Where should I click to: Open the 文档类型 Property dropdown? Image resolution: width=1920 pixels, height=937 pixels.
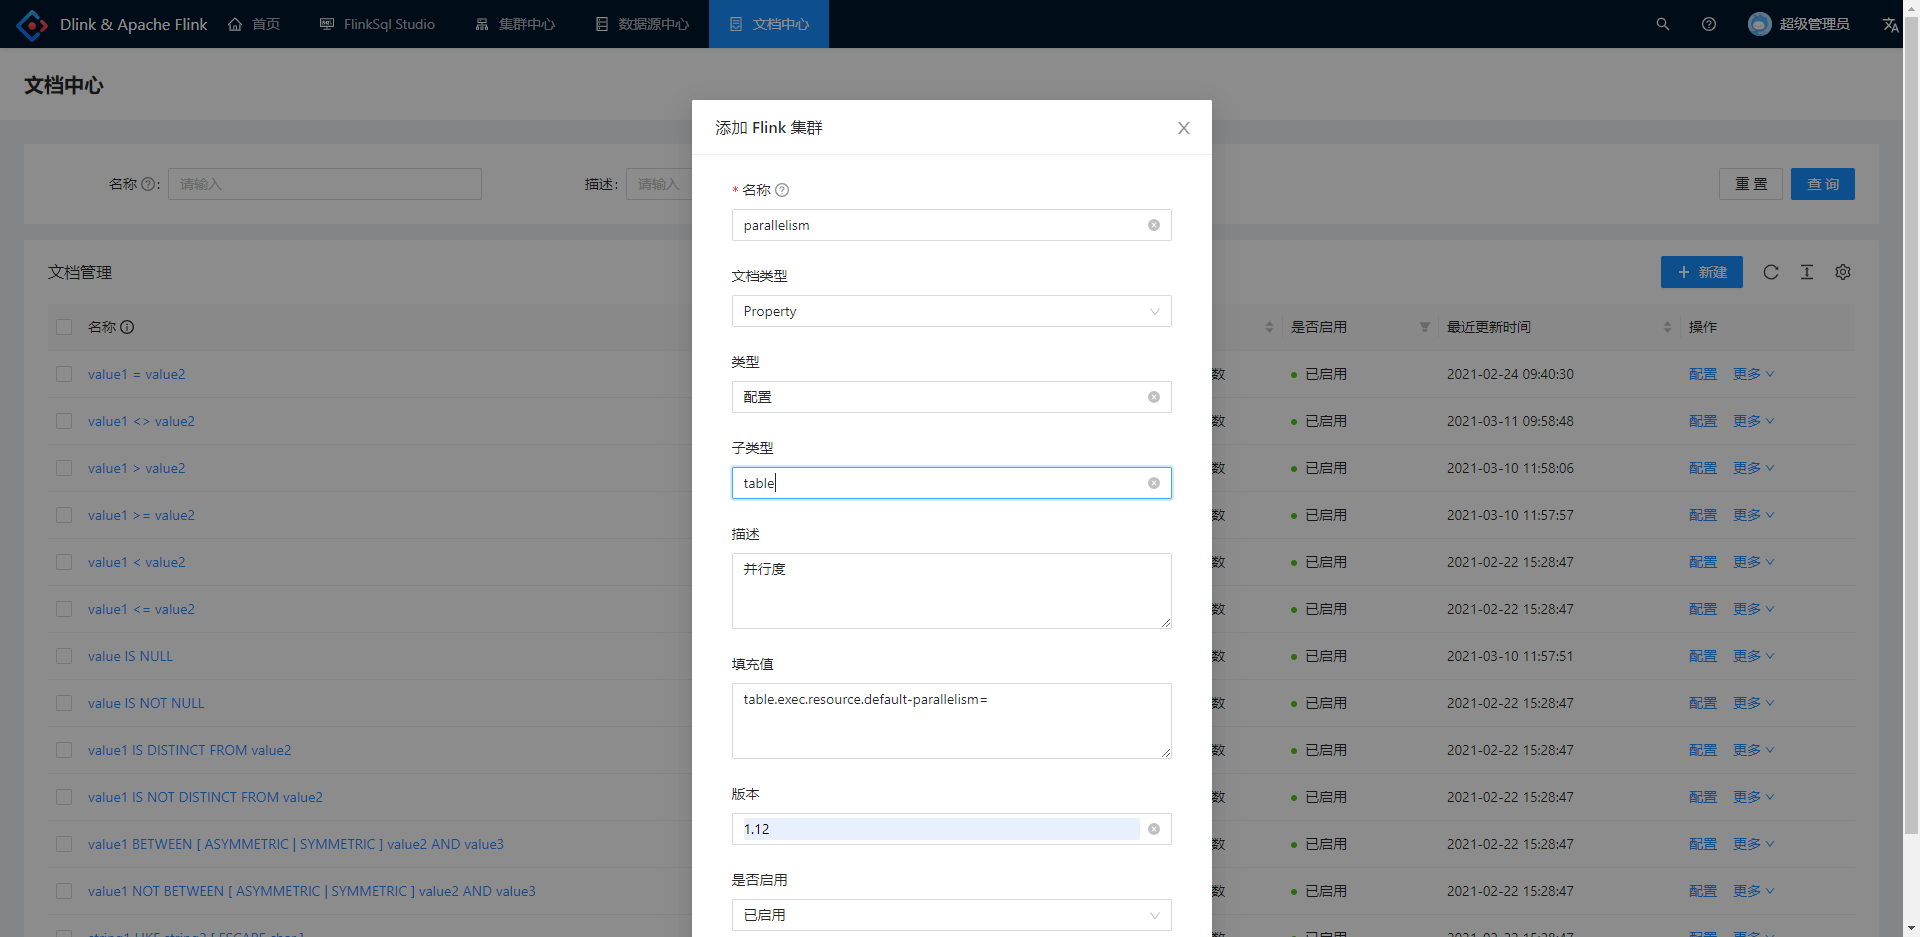(x=951, y=311)
